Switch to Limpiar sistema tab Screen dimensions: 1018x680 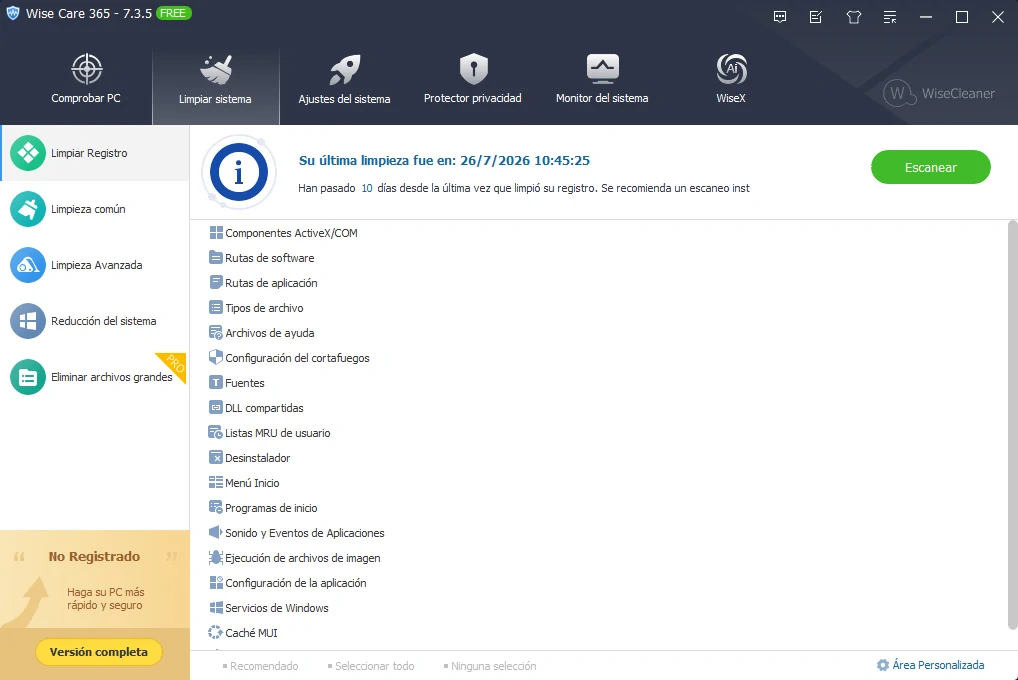click(216, 79)
